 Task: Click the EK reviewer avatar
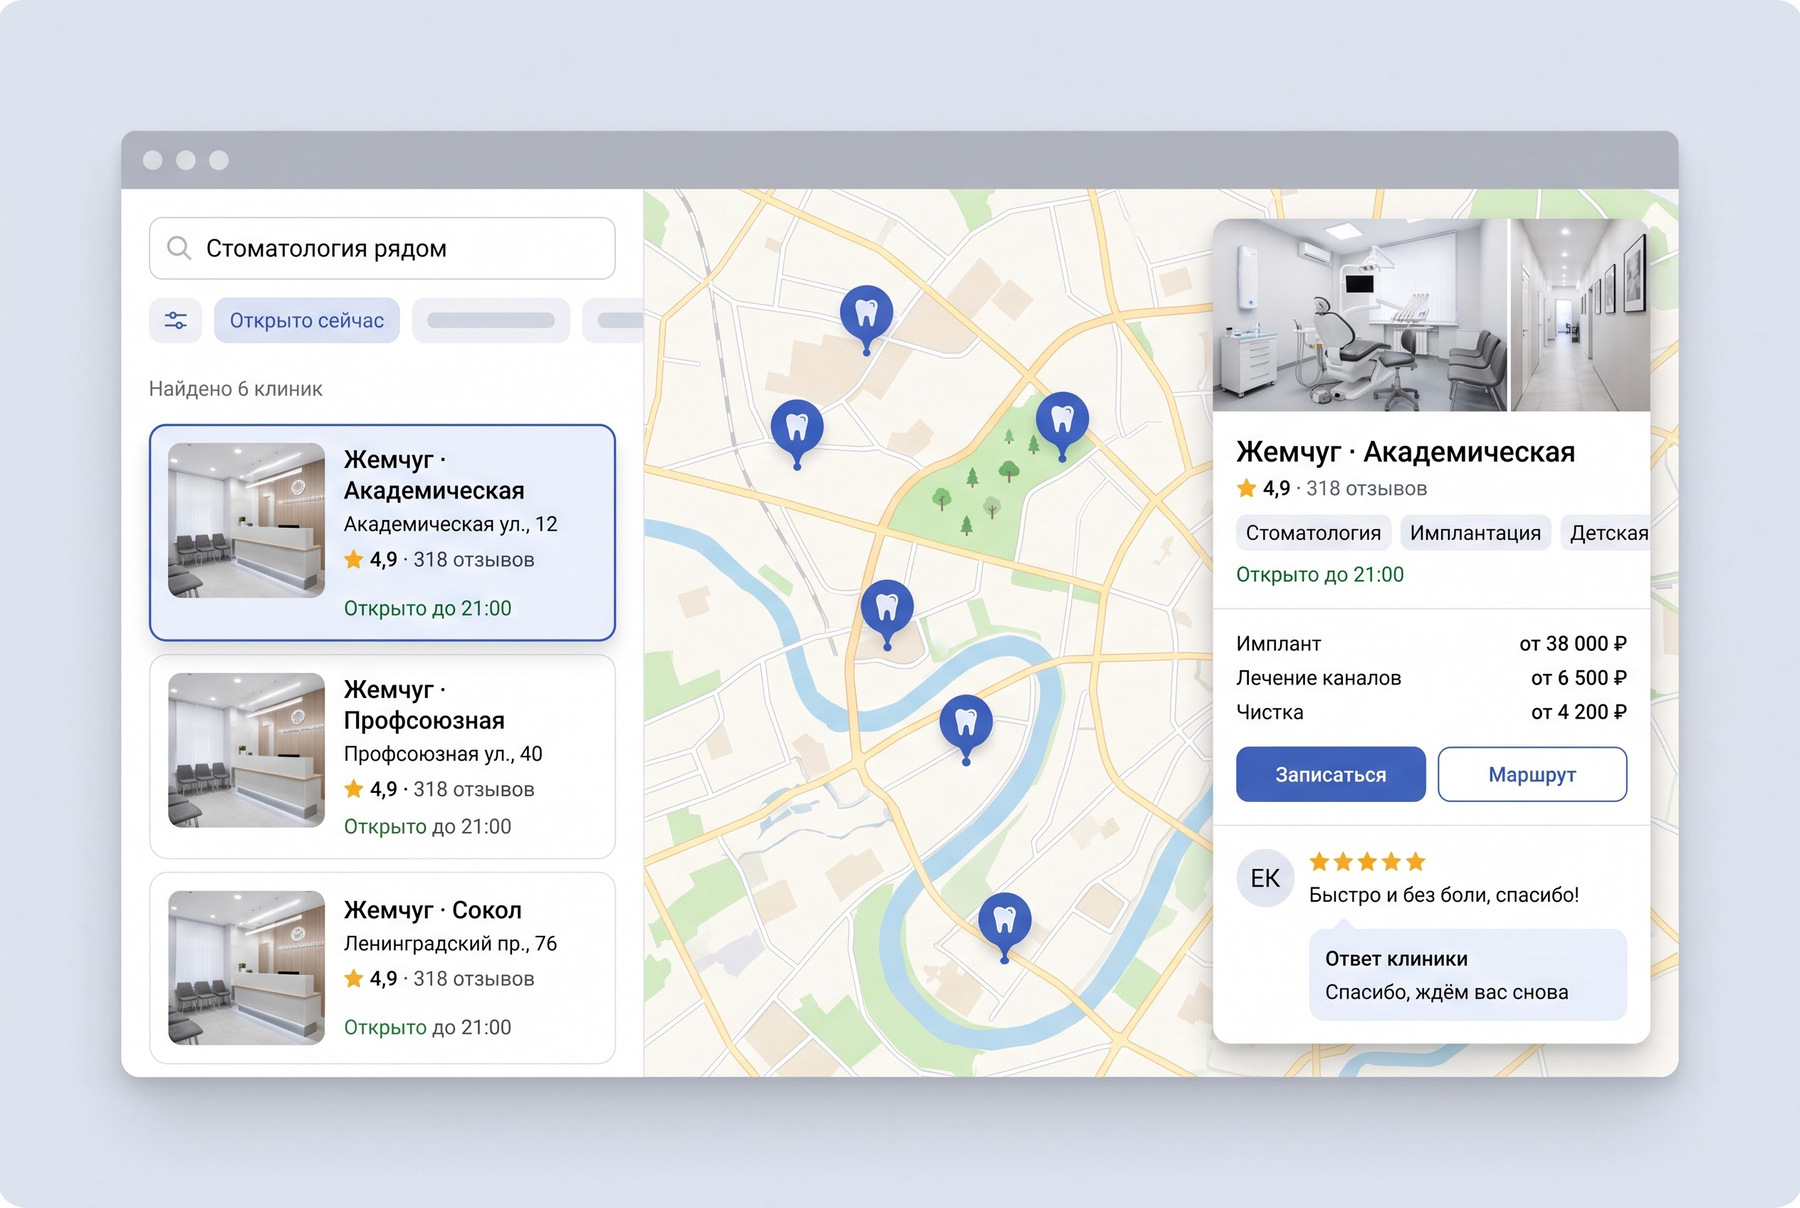[1265, 878]
